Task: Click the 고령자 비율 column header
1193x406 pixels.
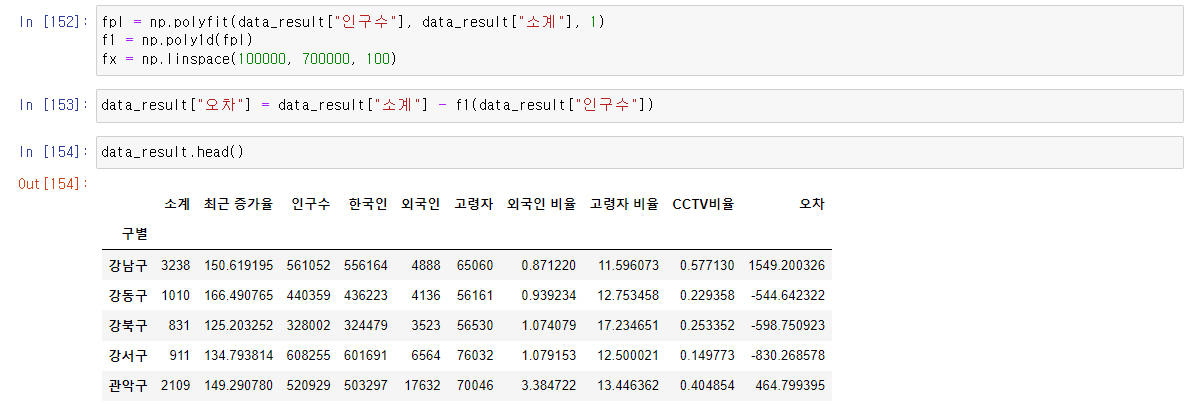Action: click(x=624, y=205)
